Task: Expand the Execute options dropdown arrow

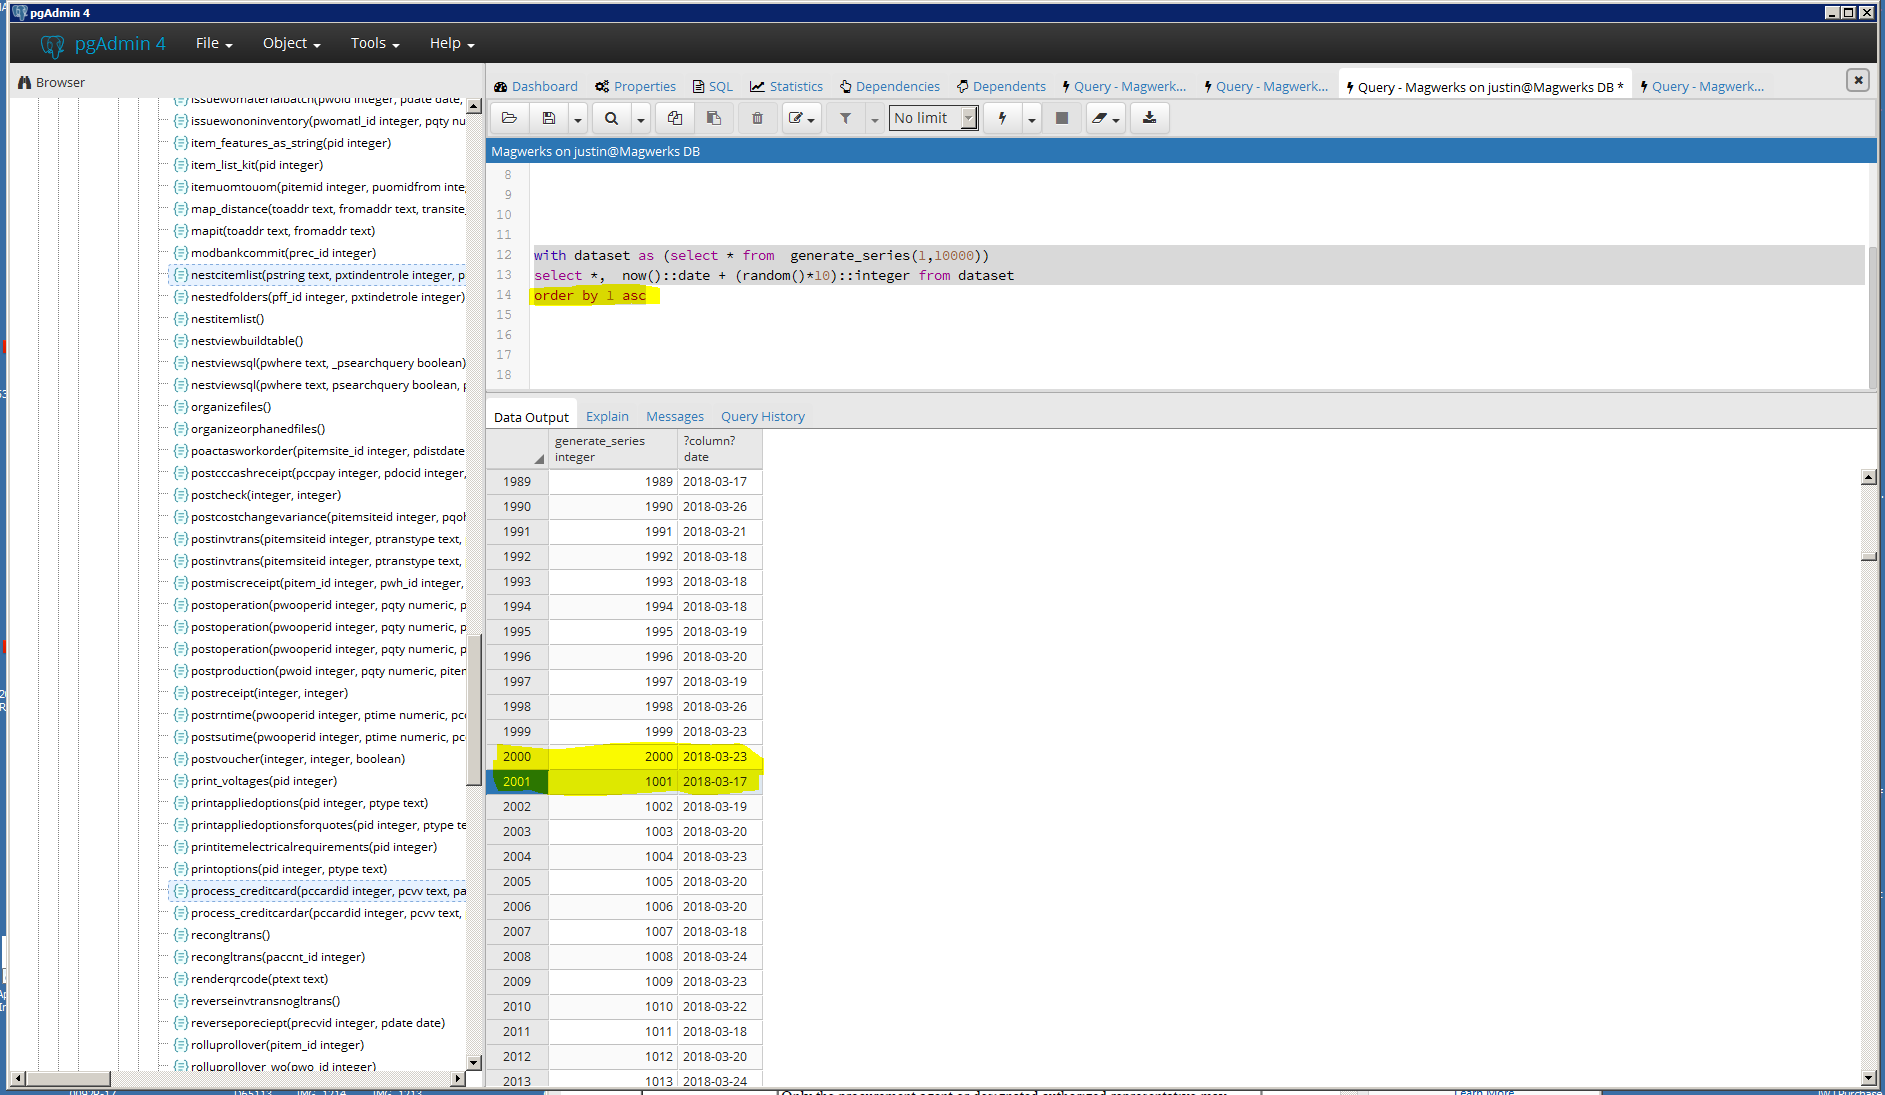Action: click(1031, 119)
